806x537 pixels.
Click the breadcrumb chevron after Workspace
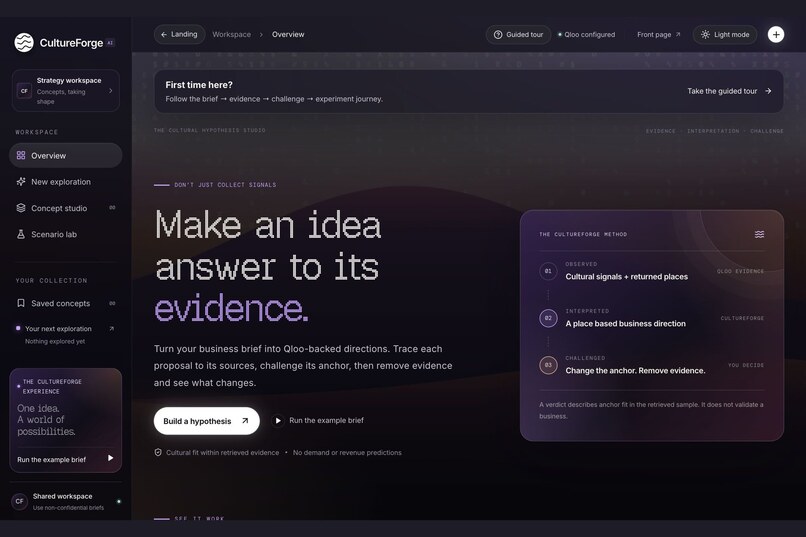pyautogui.click(x=261, y=34)
